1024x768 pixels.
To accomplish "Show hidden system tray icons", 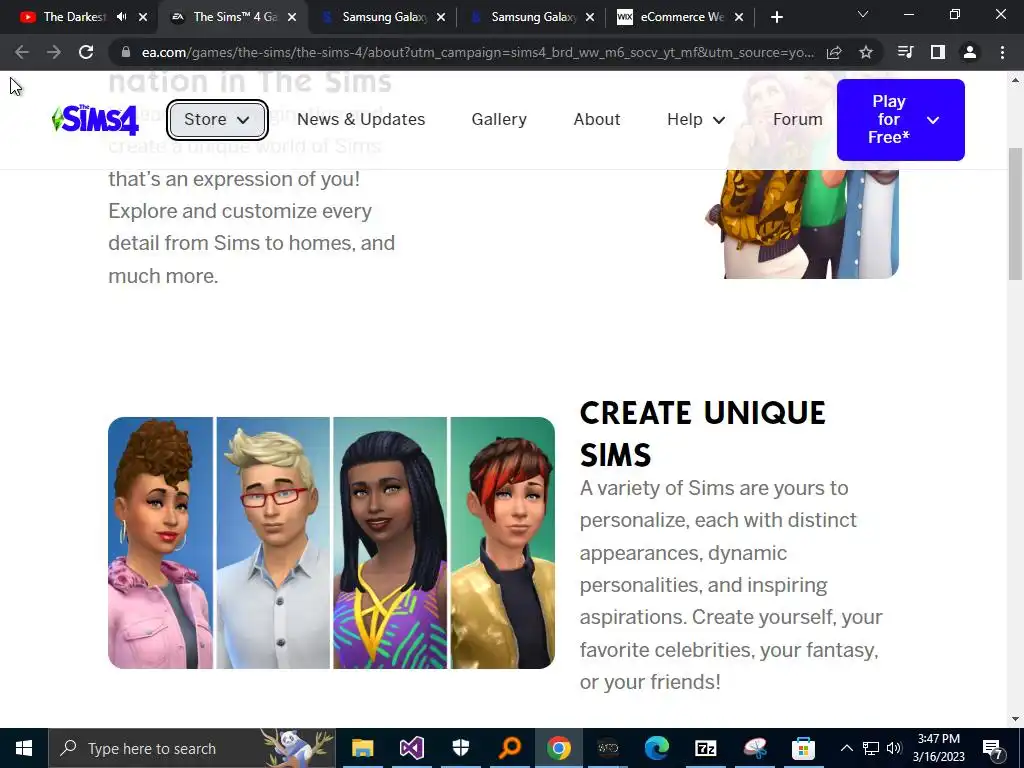I will coord(846,748).
